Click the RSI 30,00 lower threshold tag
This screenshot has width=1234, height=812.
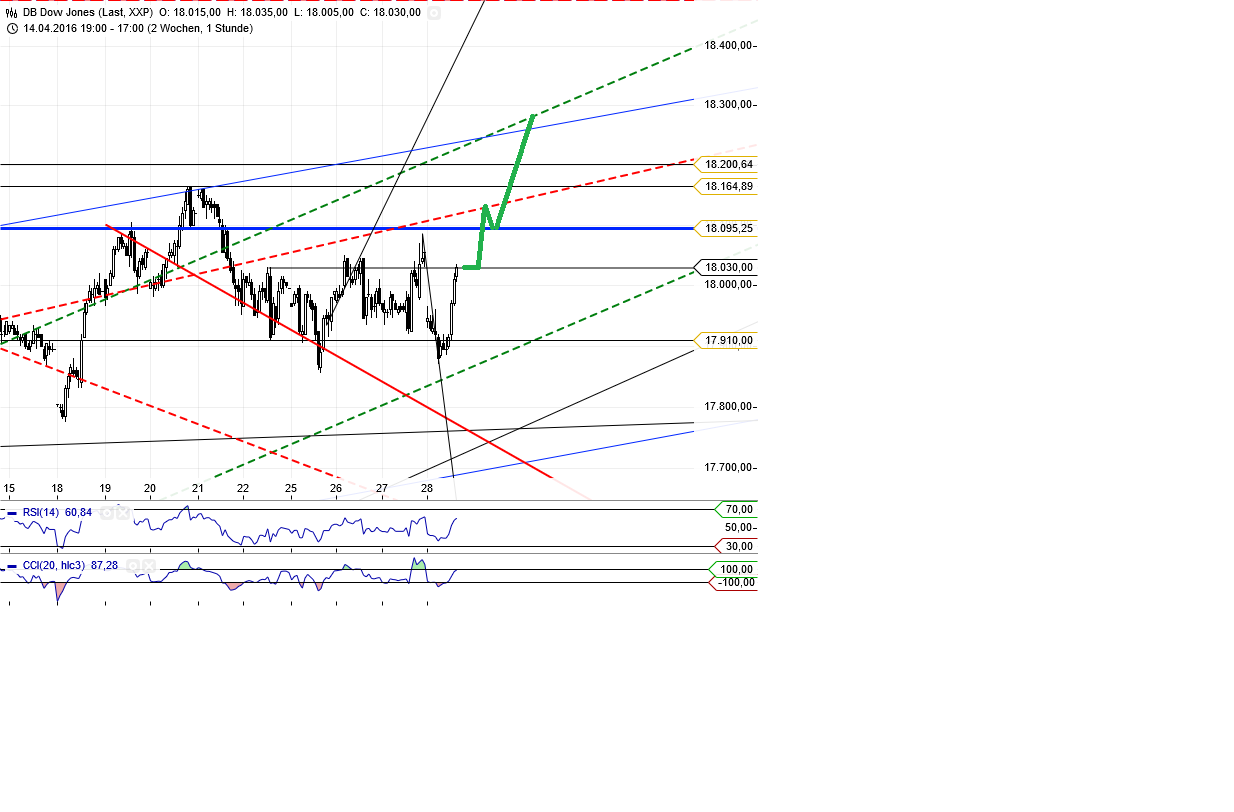point(738,546)
